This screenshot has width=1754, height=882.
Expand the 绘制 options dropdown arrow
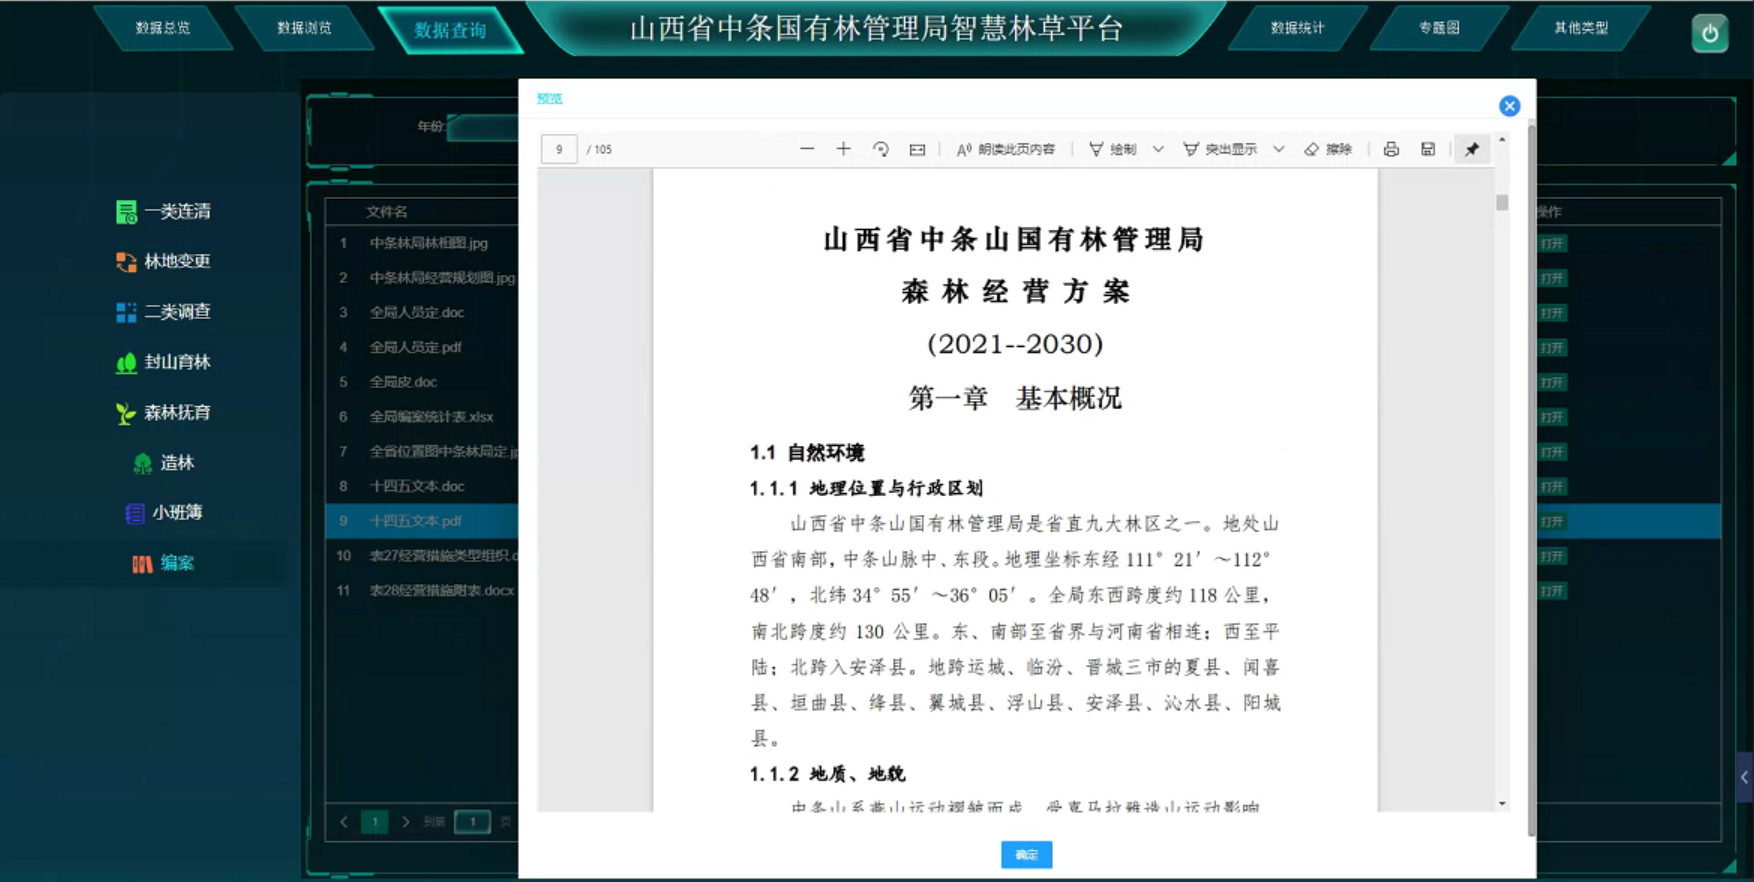tap(1158, 149)
